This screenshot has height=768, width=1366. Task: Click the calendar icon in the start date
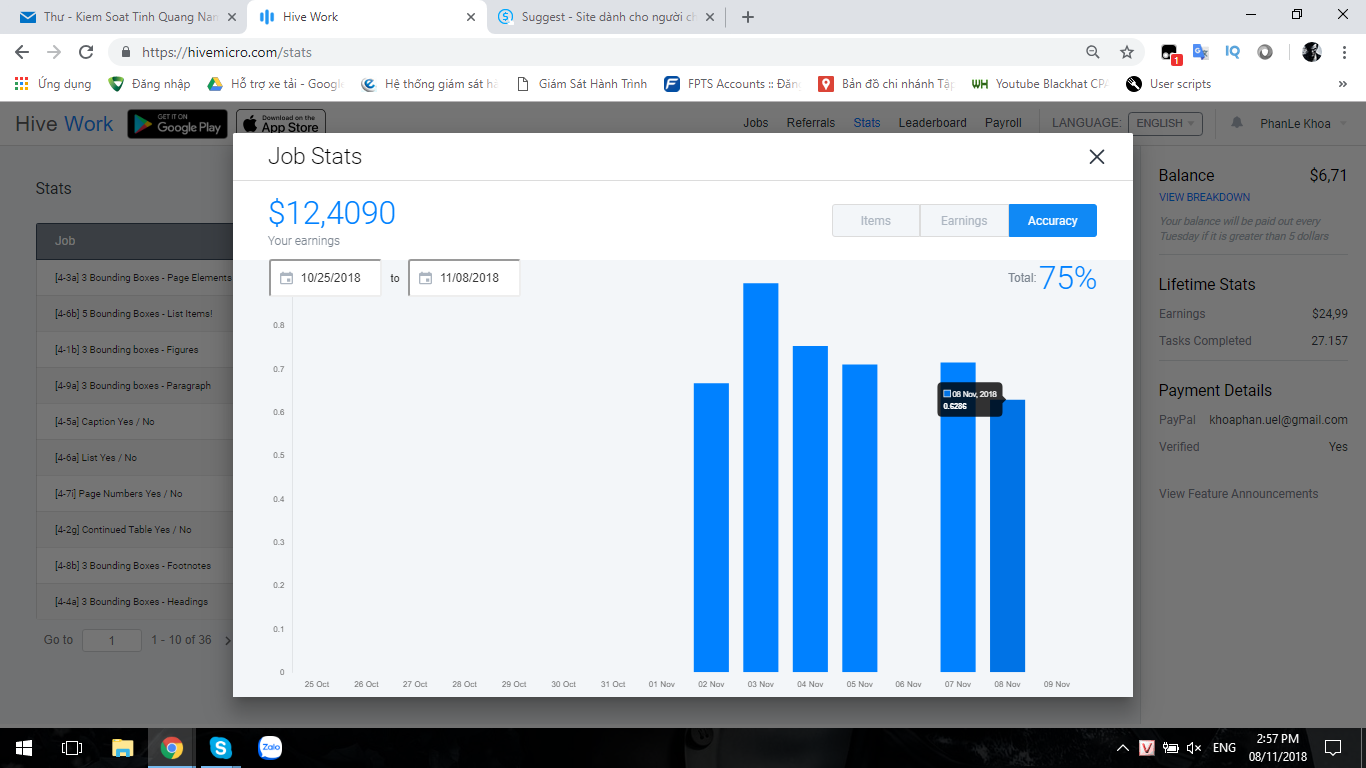pos(286,278)
